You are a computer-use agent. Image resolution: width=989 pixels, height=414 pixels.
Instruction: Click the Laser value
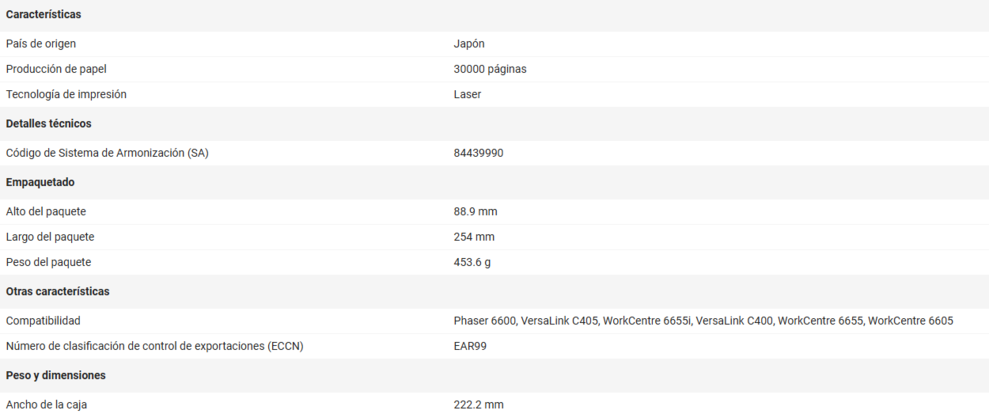[x=467, y=94]
